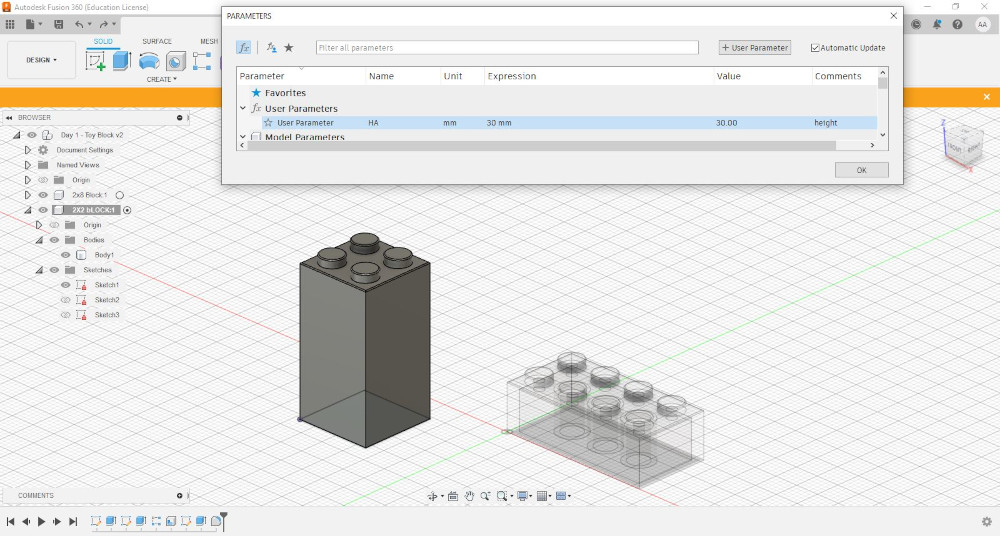Click the + User Parameter button
The width and height of the screenshot is (1000, 536).
coord(755,48)
